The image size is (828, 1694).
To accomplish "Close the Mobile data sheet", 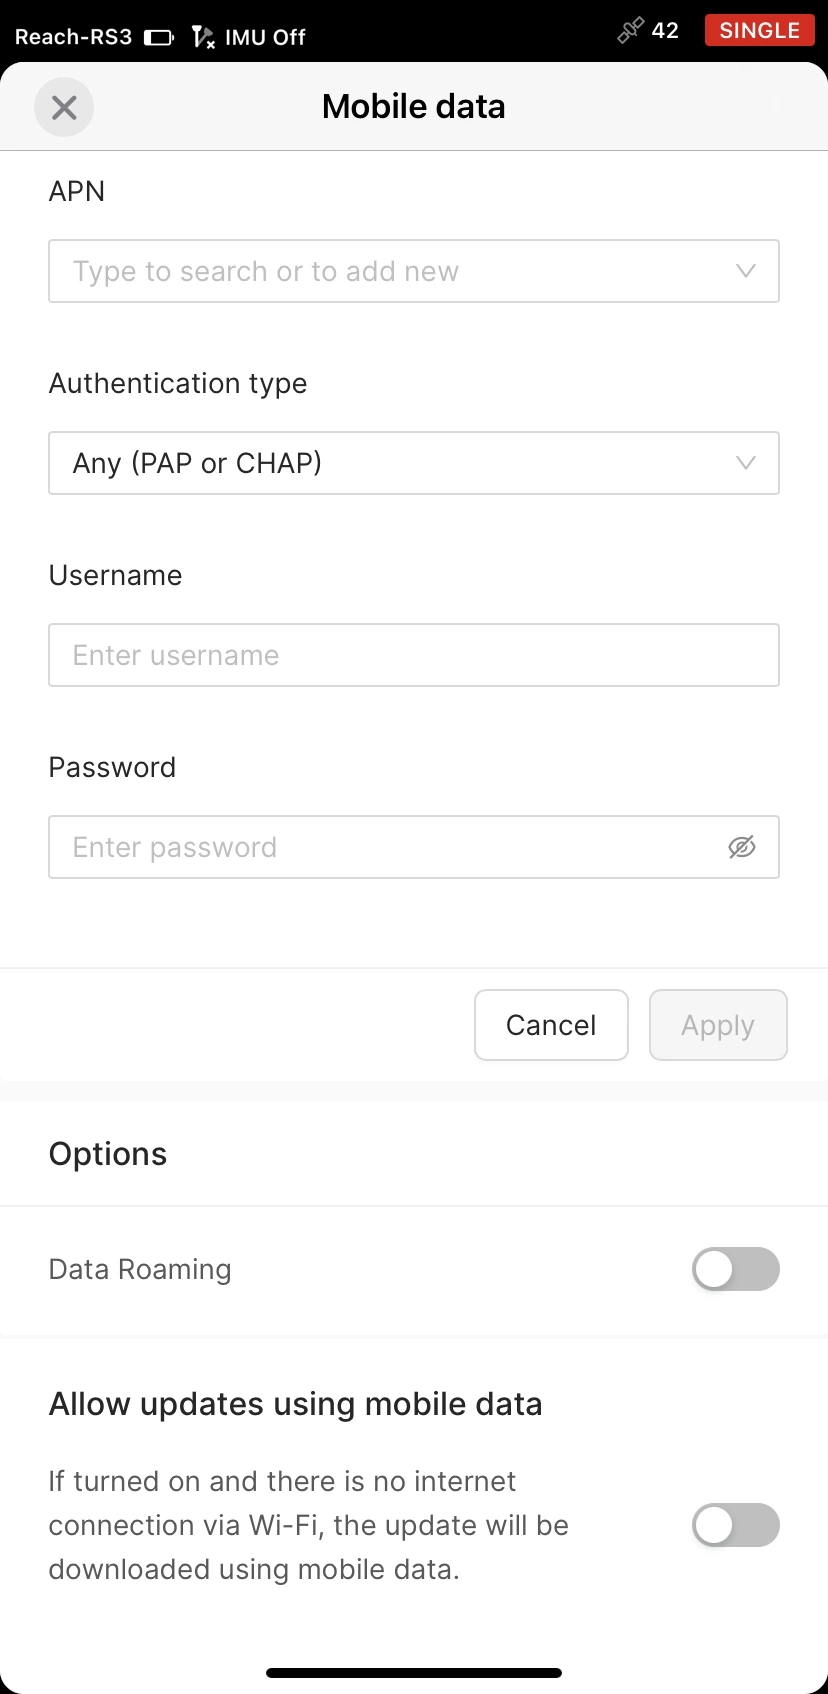I will (x=64, y=107).
